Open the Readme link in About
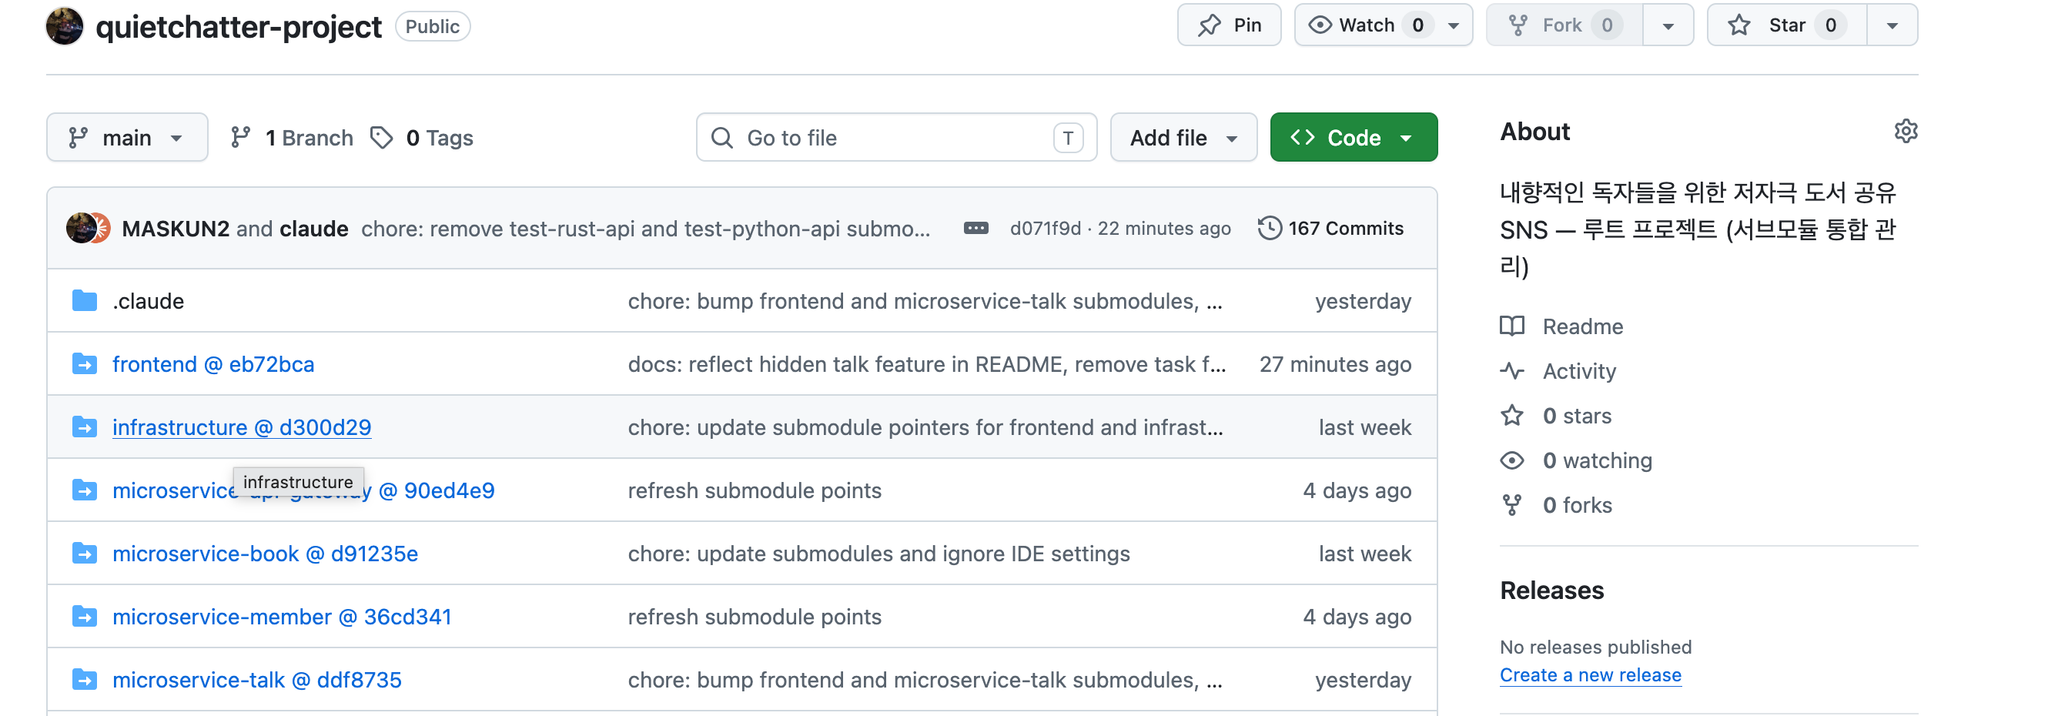The image size is (2048, 716). click(1562, 326)
